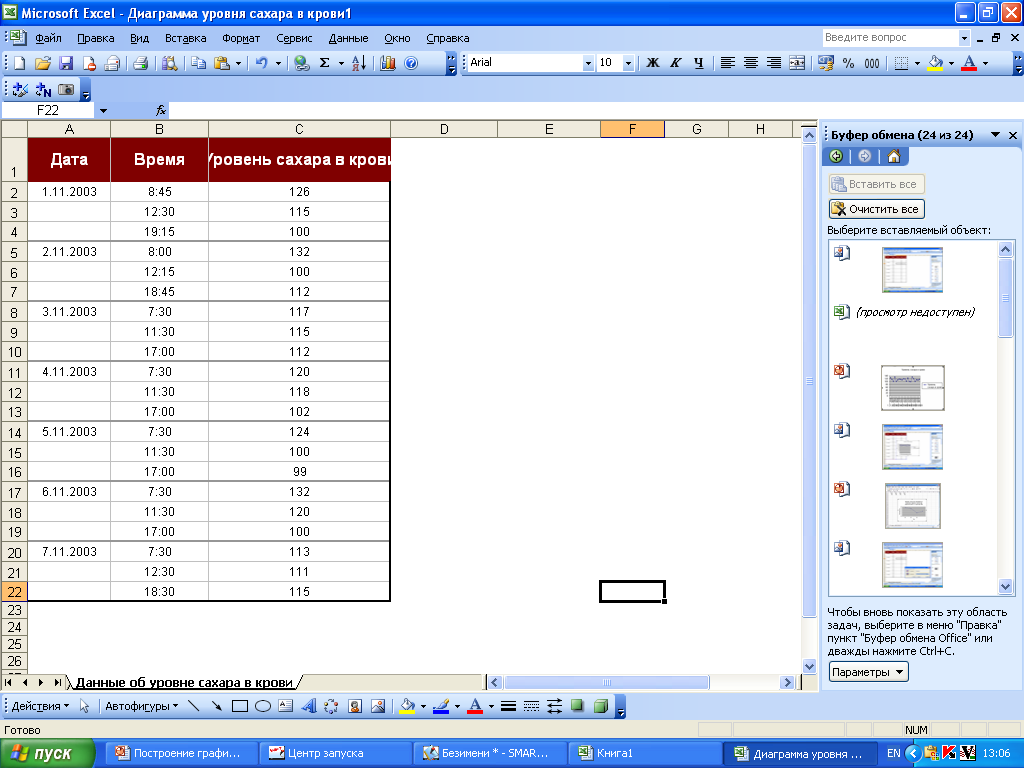Click the yellow fill color swatch in formatting toolbar
This screenshot has height=768, width=1024.
[935, 63]
